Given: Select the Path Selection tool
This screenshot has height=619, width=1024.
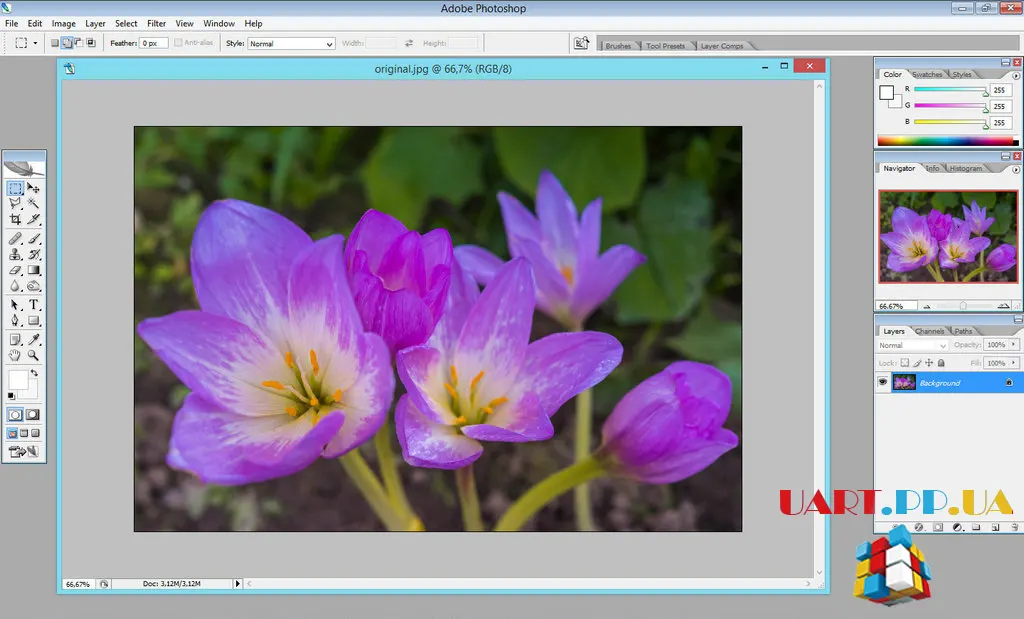Looking at the screenshot, I should (15, 305).
